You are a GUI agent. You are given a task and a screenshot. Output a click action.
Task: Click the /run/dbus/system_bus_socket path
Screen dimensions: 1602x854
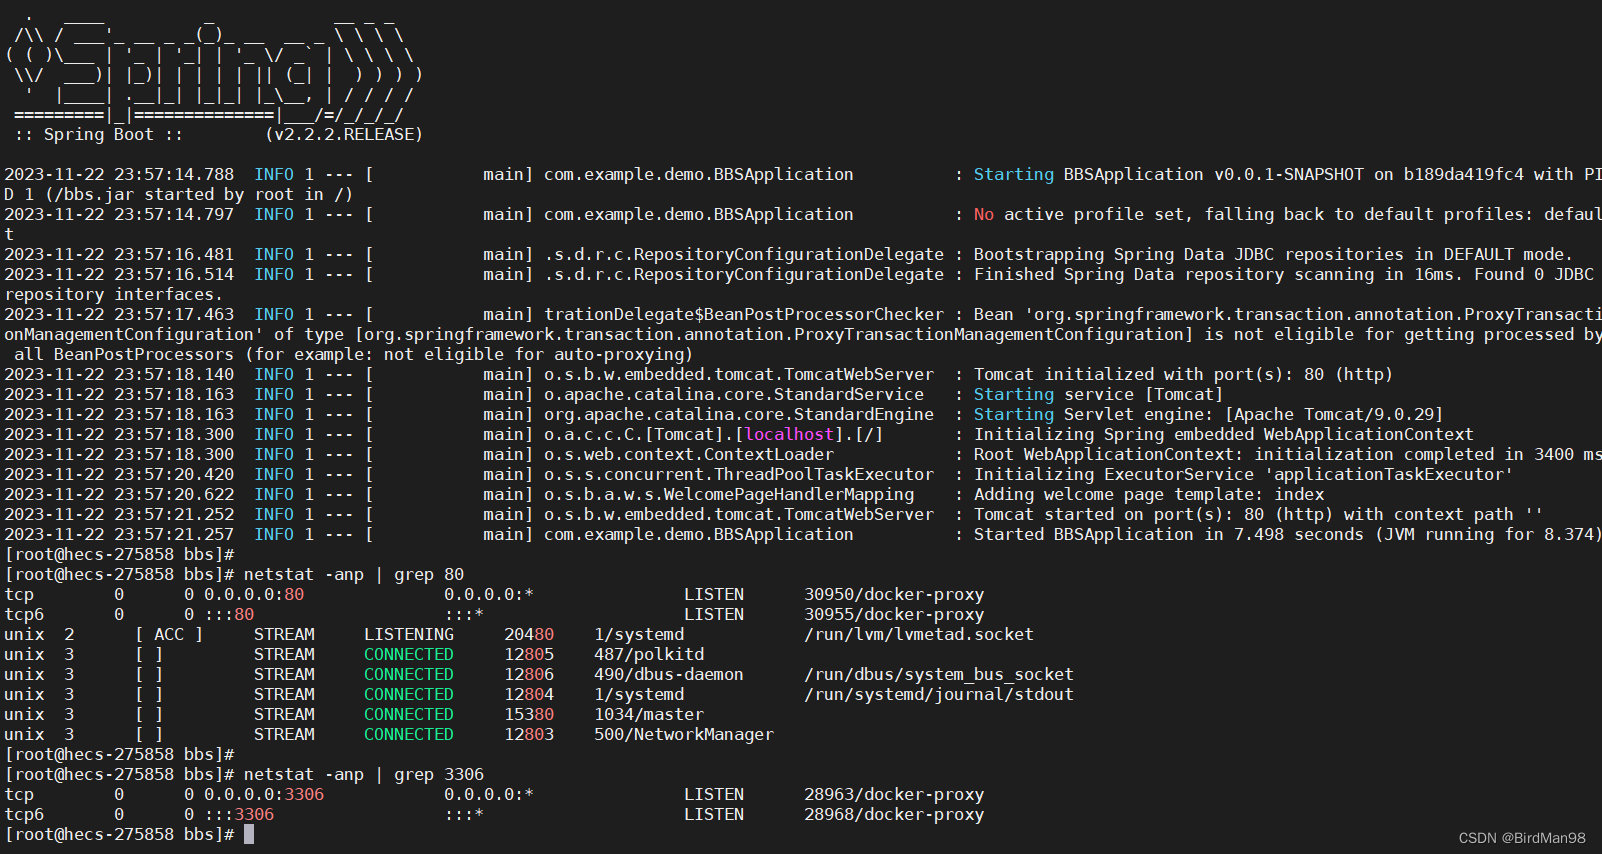939,674
